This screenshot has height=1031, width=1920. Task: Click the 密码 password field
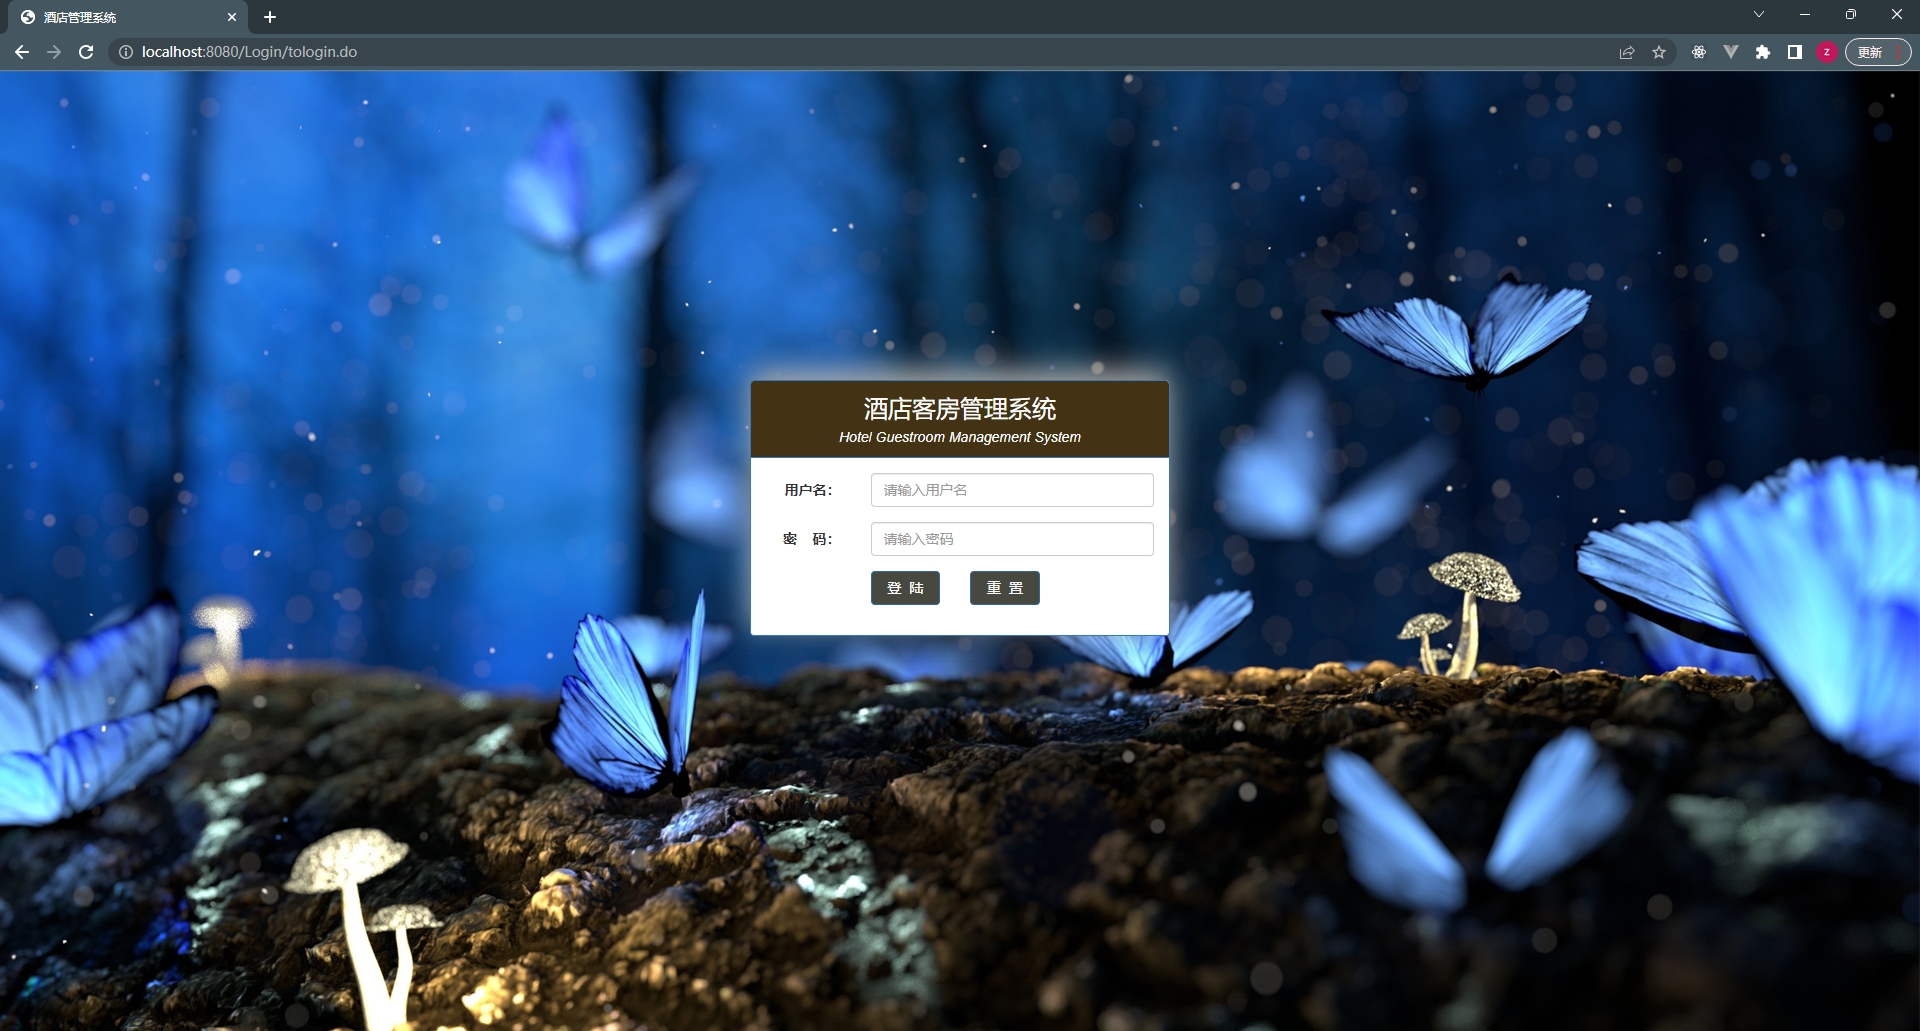(1012, 539)
